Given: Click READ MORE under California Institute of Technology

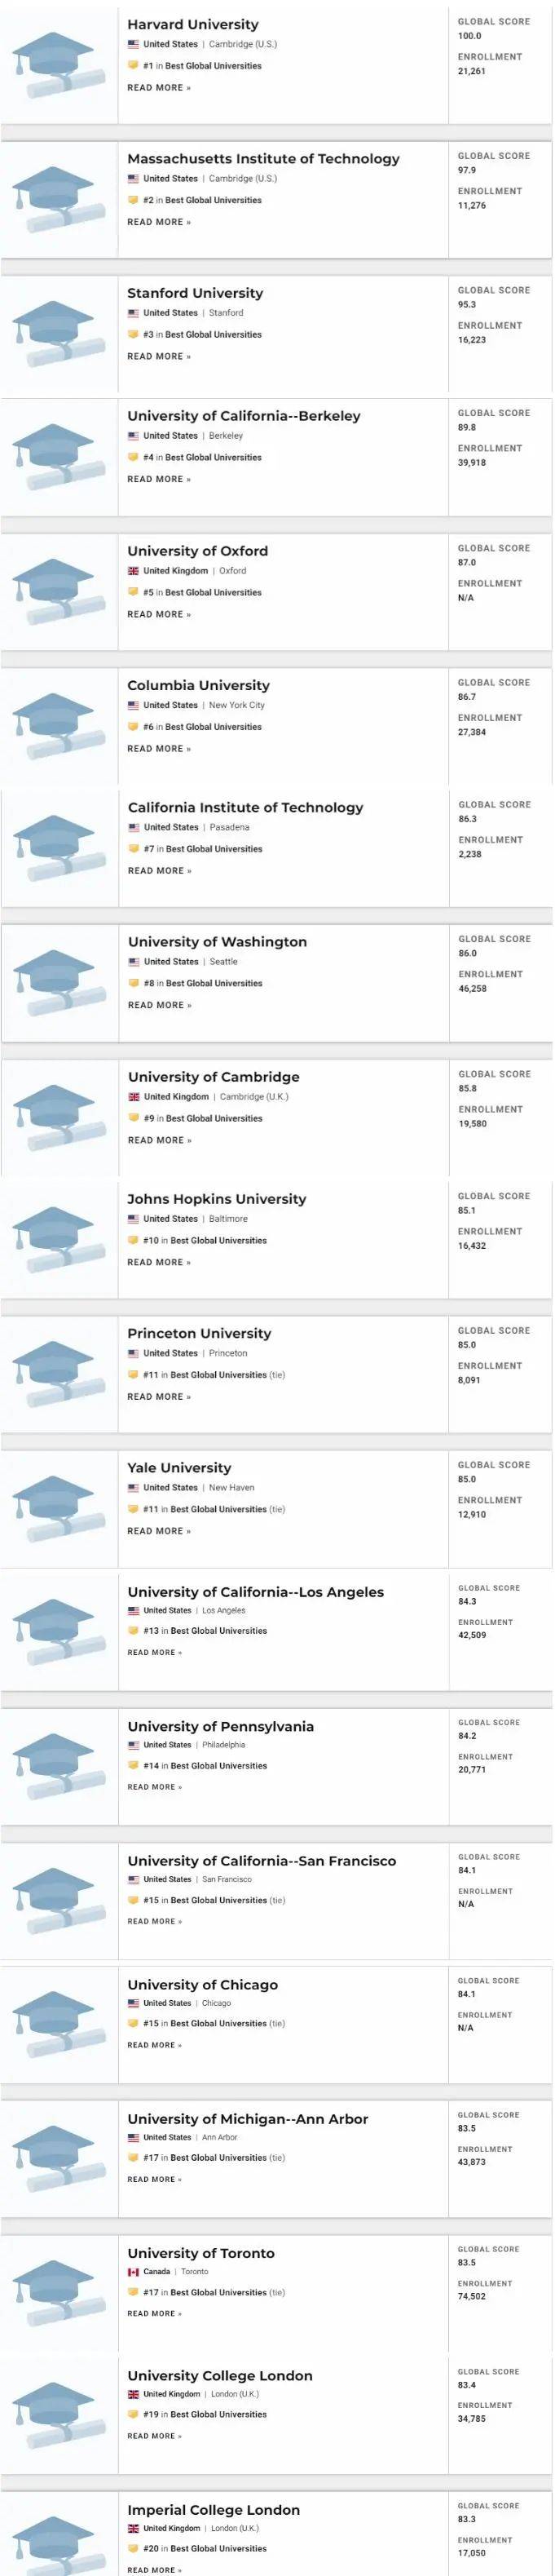Looking at the screenshot, I should pyautogui.click(x=159, y=871).
